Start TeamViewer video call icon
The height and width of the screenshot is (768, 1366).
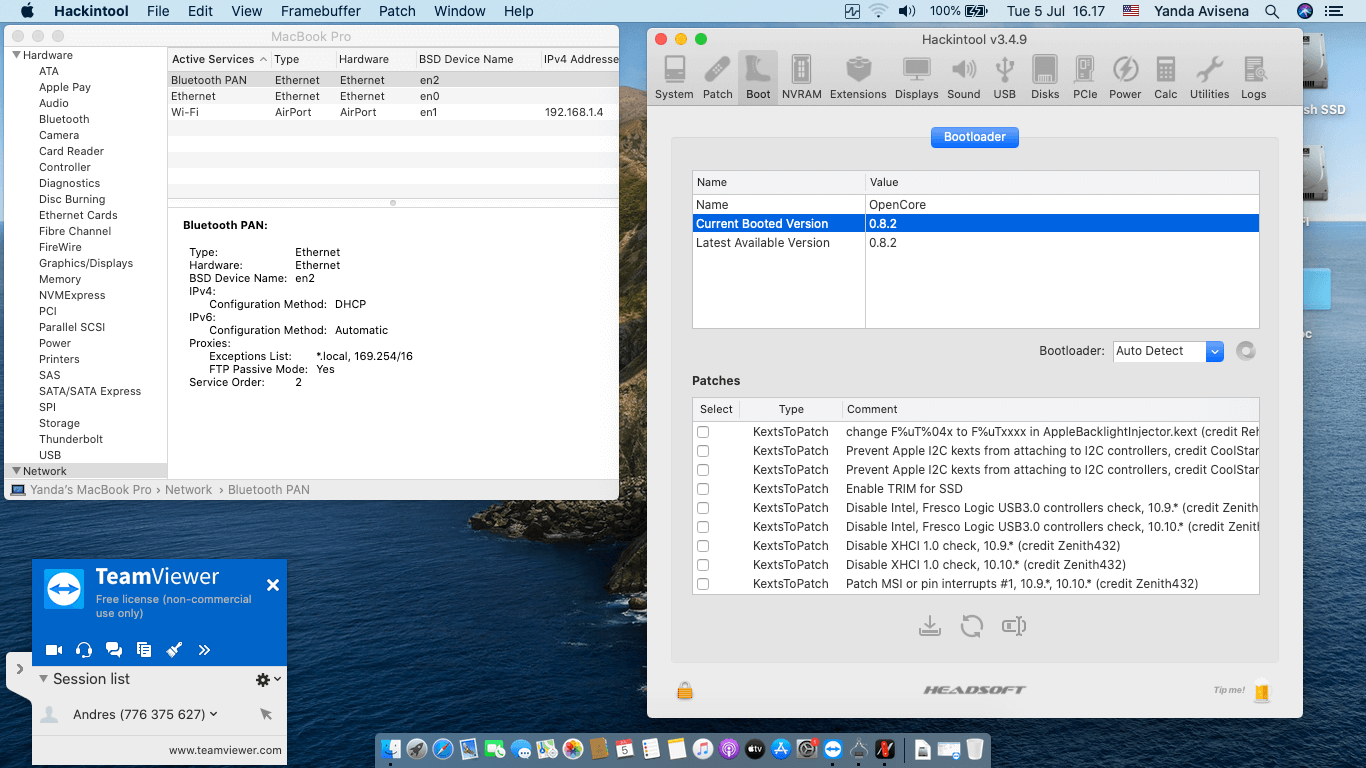point(54,650)
